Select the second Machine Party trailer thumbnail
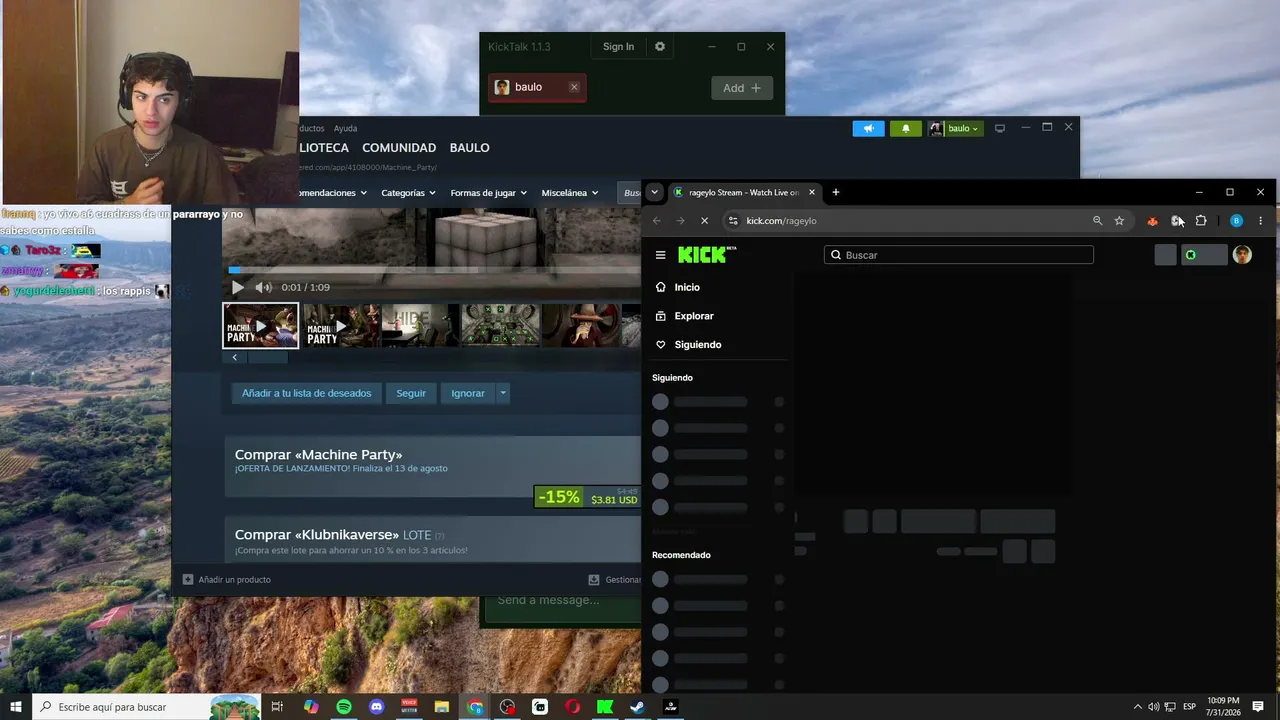Viewport: 1280px width, 720px height. (x=341, y=325)
